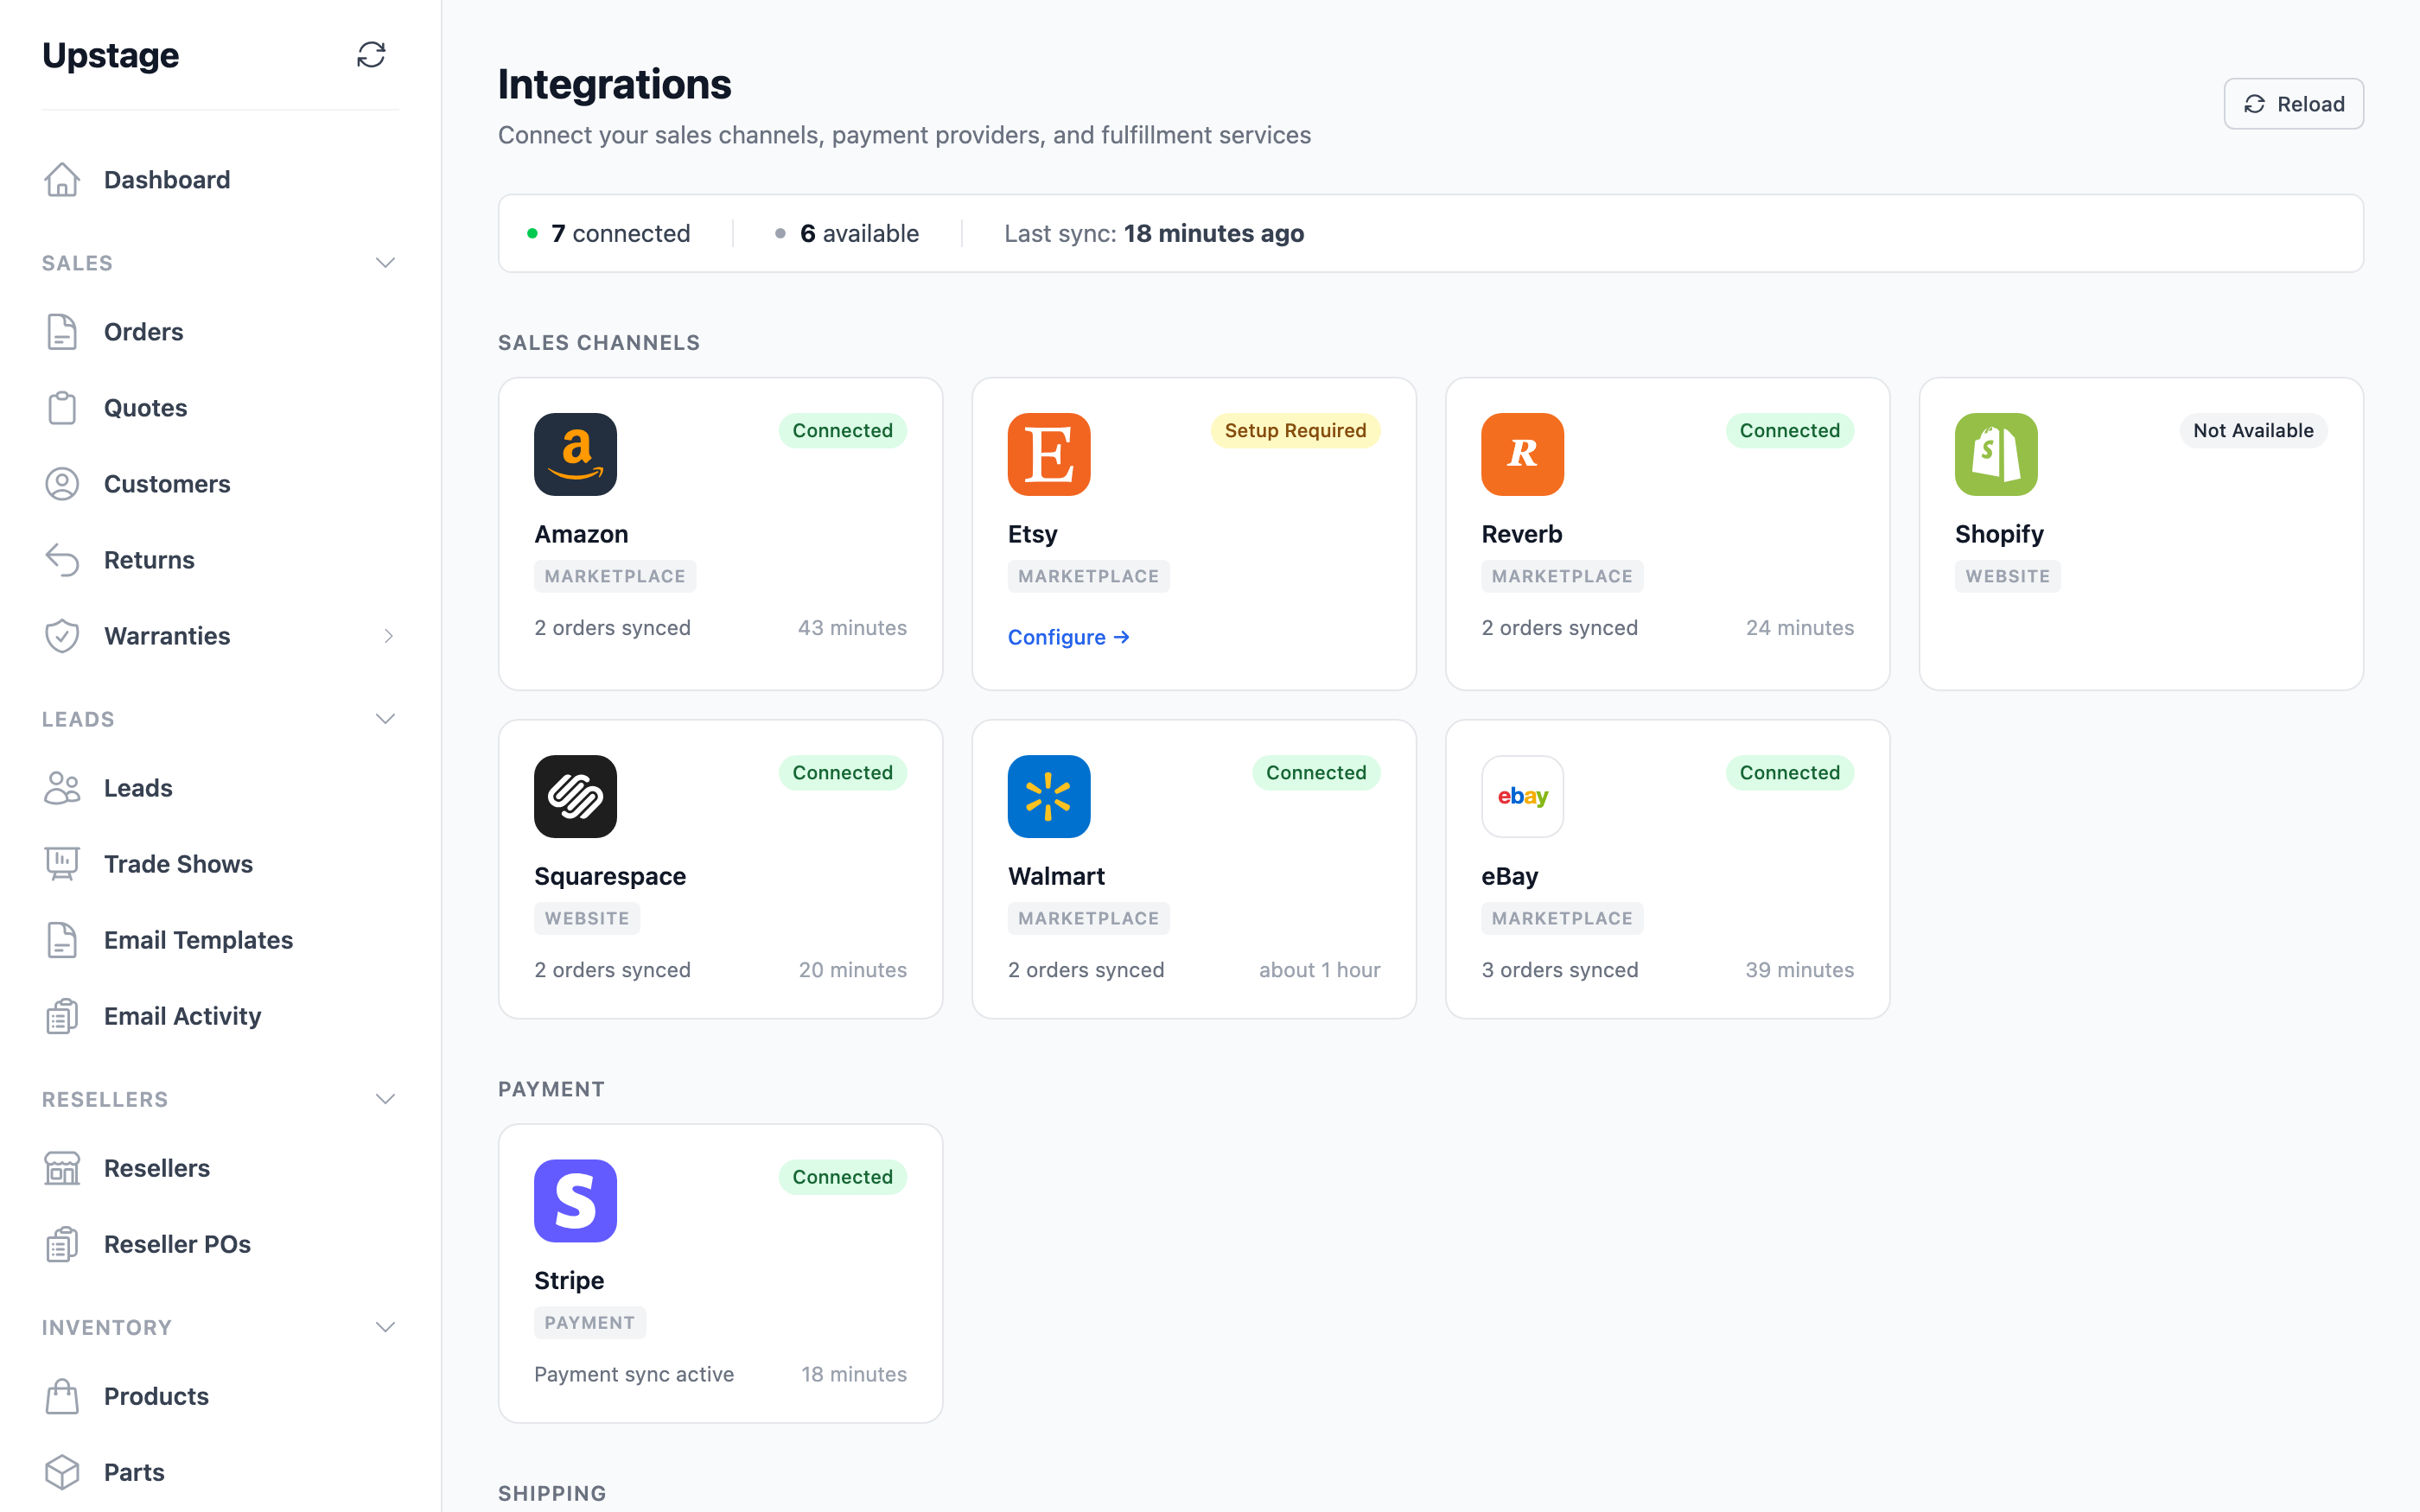The image size is (2420, 1512).
Task: Click the Reload button
Action: pyautogui.click(x=2293, y=104)
